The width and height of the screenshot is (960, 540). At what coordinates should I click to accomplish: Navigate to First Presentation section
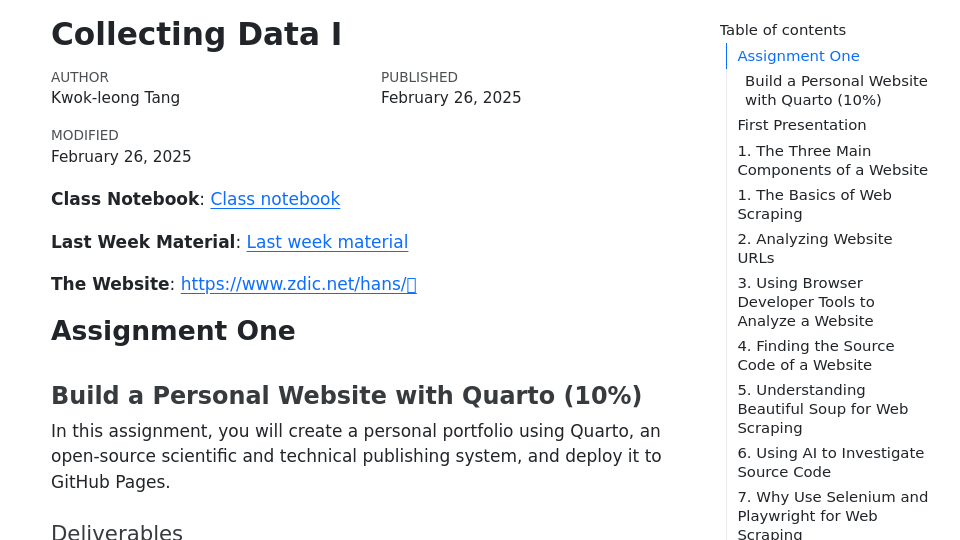[x=801, y=125]
